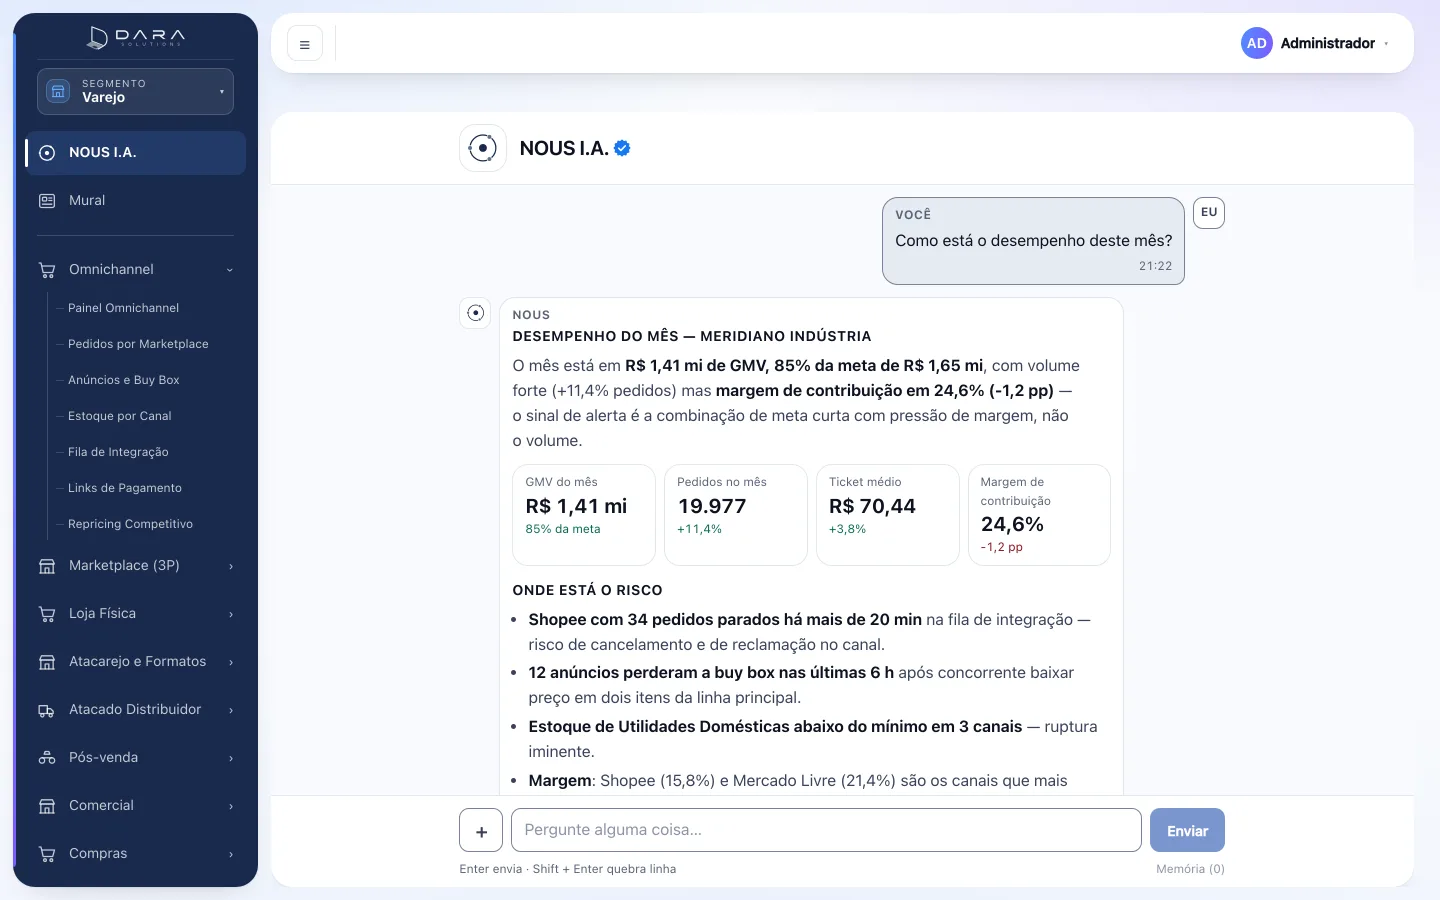Open the Mural menu item
Image resolution: width=1440 pixels, height=900 pixels.
(136, 201)
